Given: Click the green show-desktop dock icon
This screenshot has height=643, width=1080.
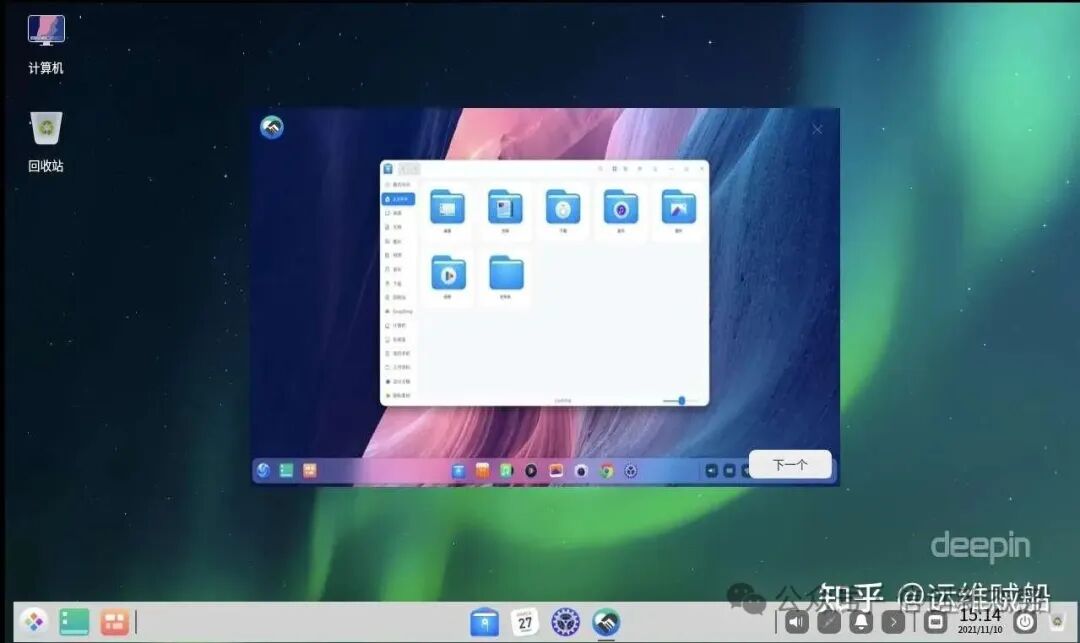Looking at the screenshot, I should click(x=74, y=622).
